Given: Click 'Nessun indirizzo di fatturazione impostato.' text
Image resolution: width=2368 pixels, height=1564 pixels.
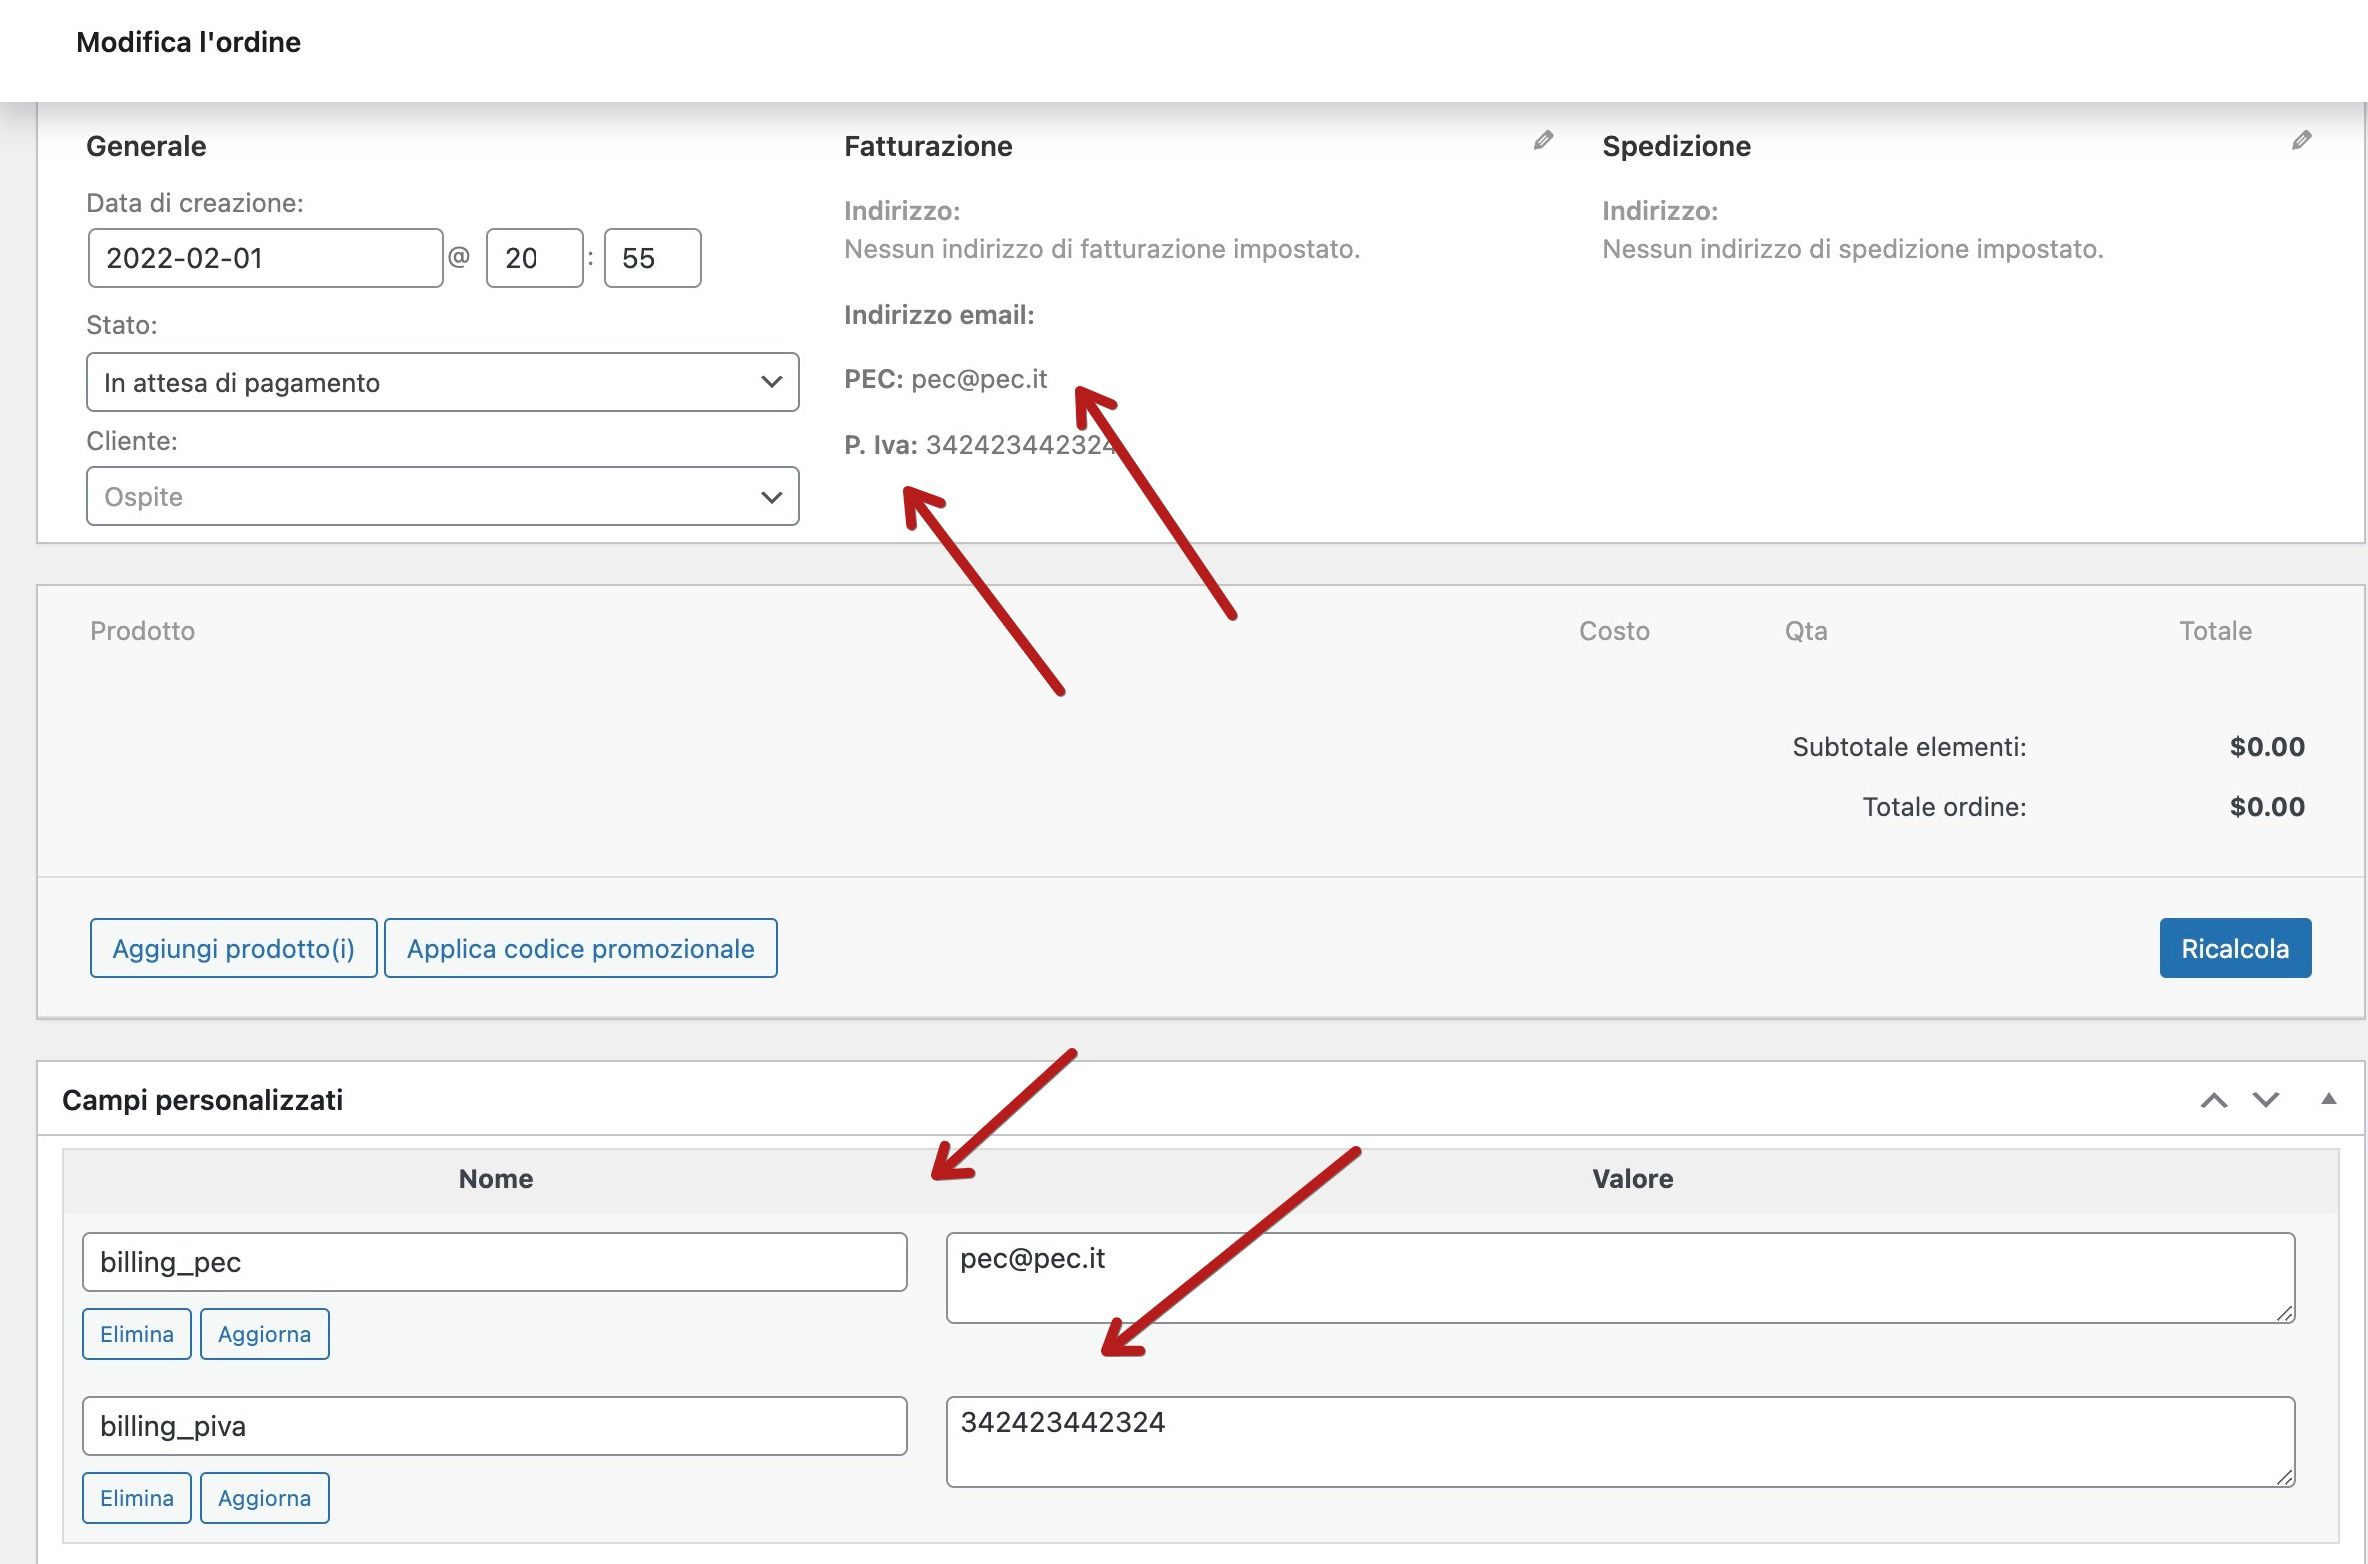Looking at the screenshot, I should tap(1102, 249).
